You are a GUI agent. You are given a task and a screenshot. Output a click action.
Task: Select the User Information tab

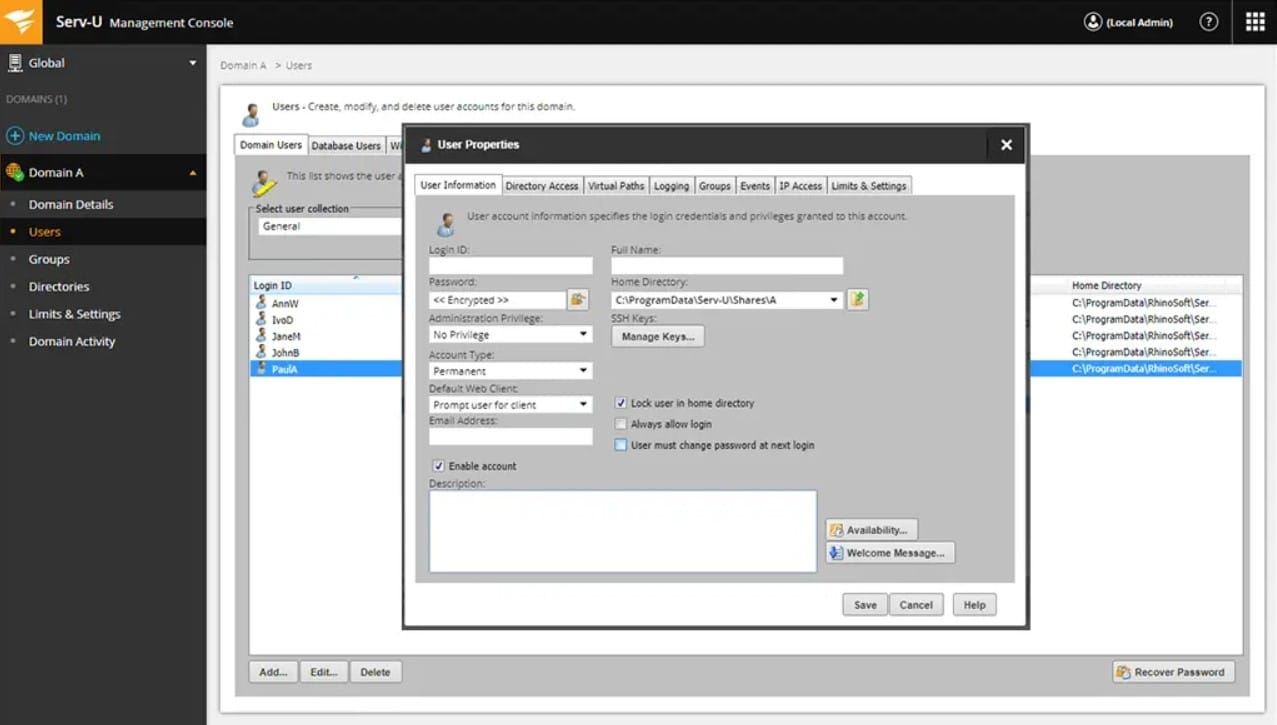tap(458, 185)
